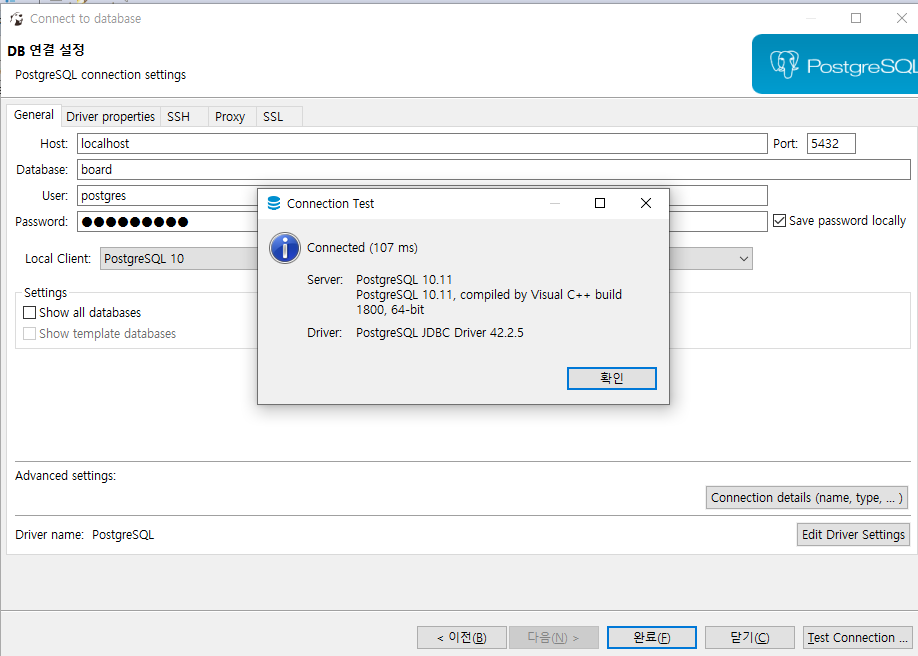Click the 닫기(C) close button
The width and height of the screenshot is (918, 656).
click(x=749, y=637)
